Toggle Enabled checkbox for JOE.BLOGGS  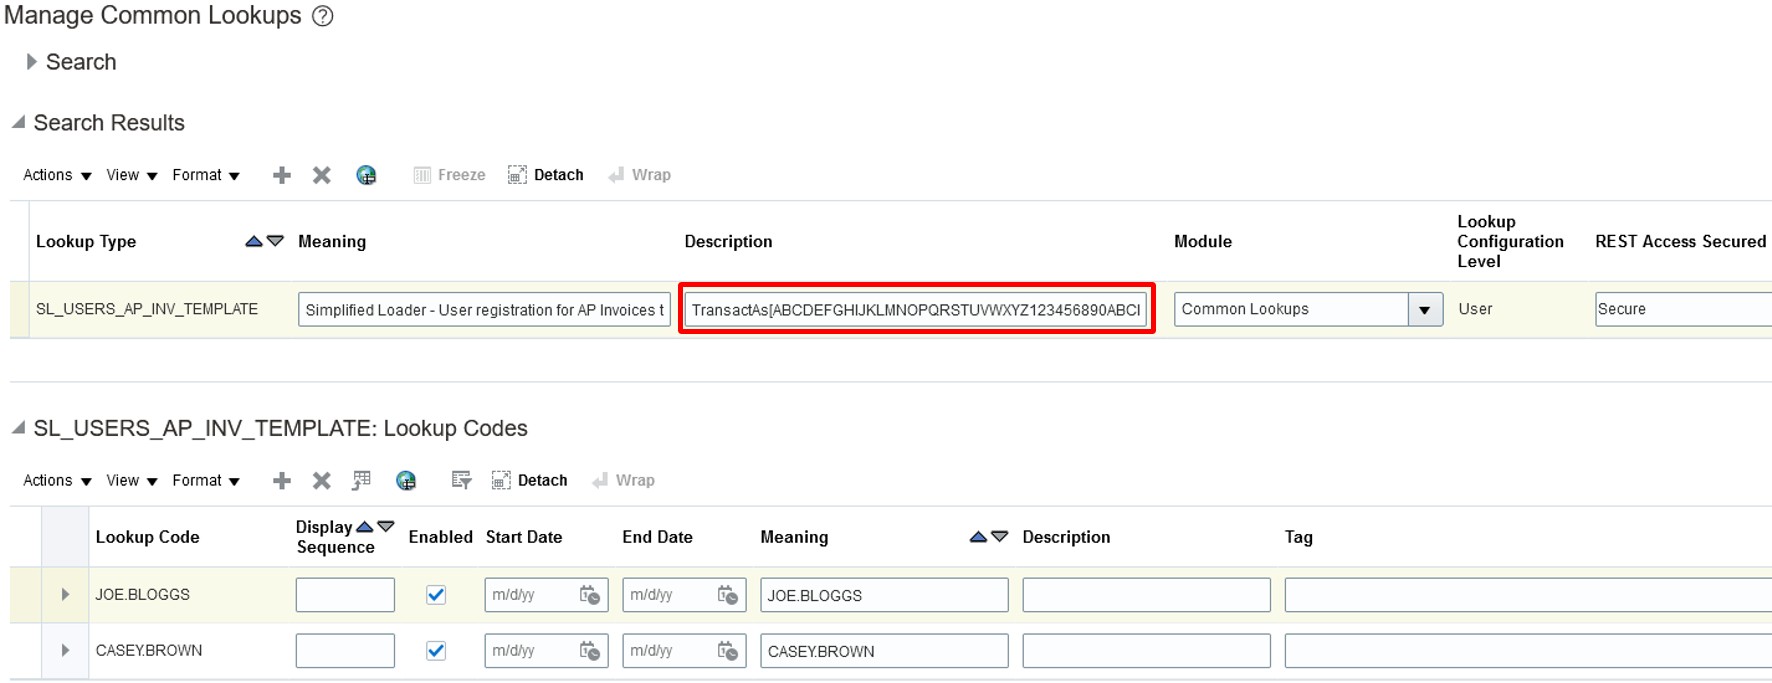pos(436,595)
